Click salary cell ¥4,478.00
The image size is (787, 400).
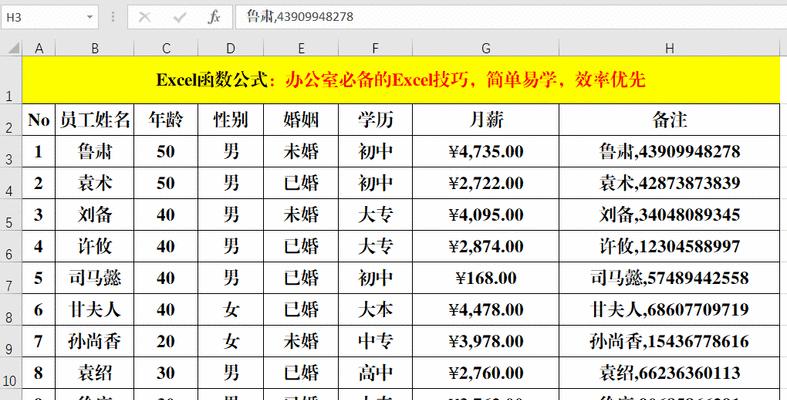(485, 309)
